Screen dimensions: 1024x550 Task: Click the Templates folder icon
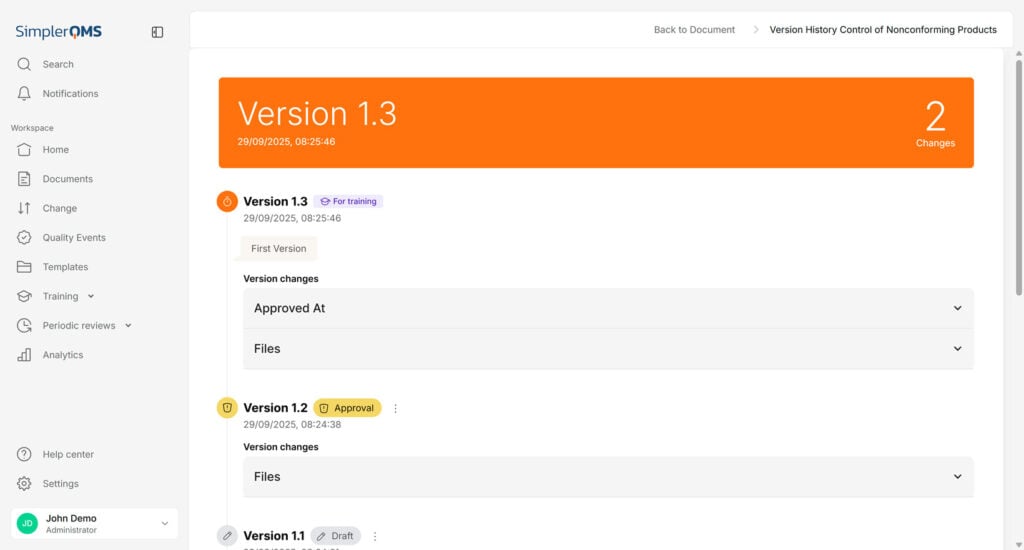pyautogui.click(x=24, y=267)
